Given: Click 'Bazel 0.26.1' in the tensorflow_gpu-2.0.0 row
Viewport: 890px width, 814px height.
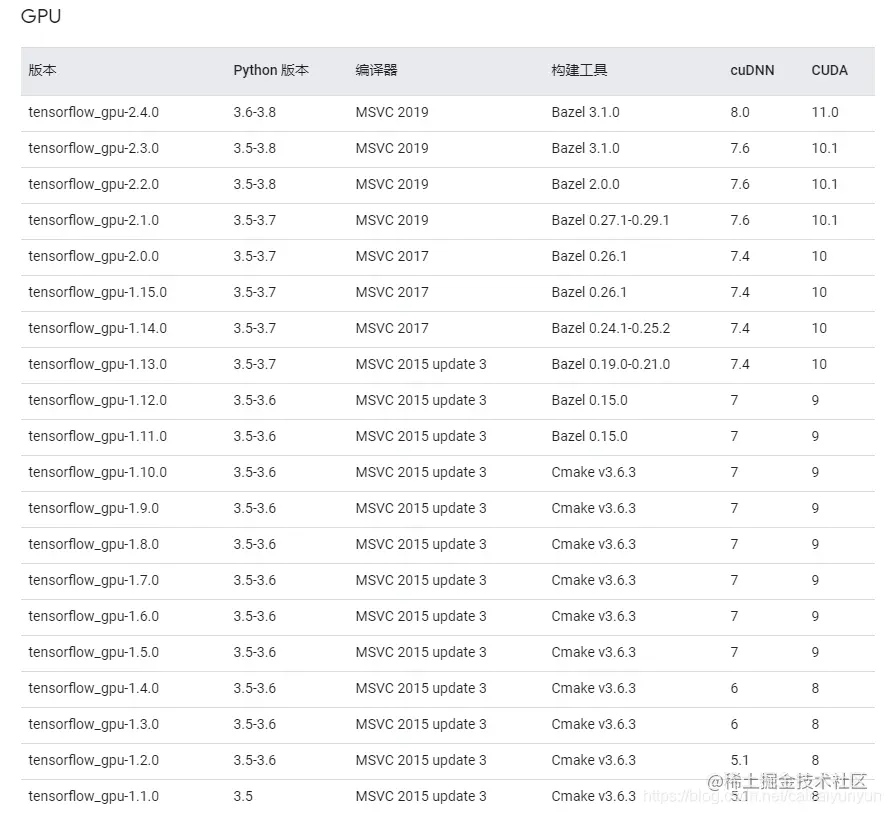Looking at the screenshot, I should [x=589, y=256].
